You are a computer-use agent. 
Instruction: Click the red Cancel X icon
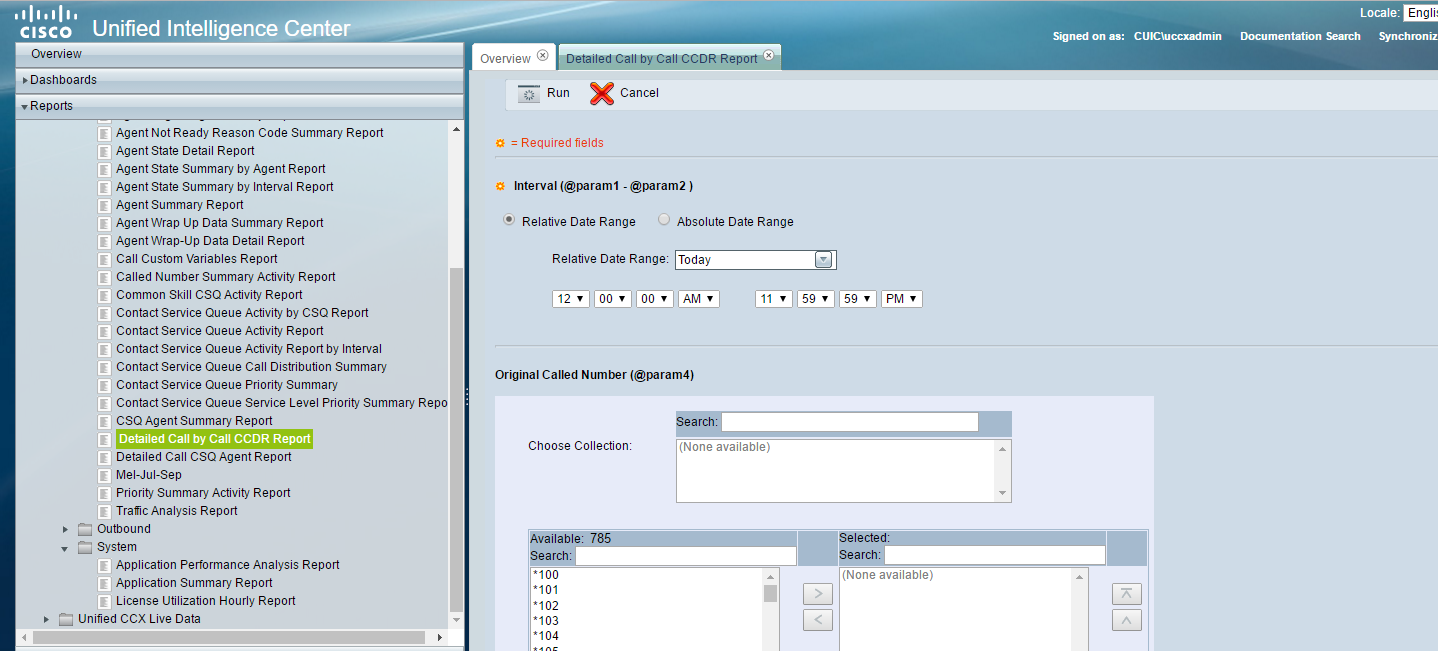click(601, 94)
